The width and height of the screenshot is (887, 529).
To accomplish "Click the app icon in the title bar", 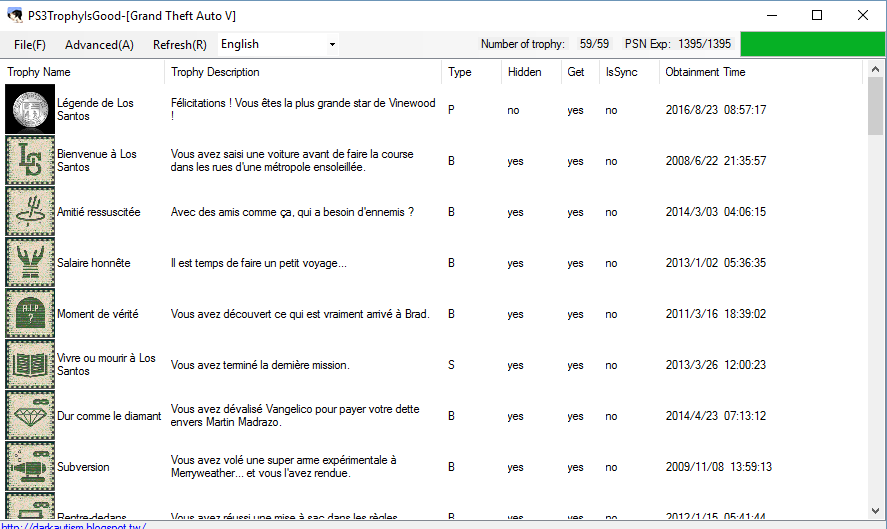I will [14, 15].
